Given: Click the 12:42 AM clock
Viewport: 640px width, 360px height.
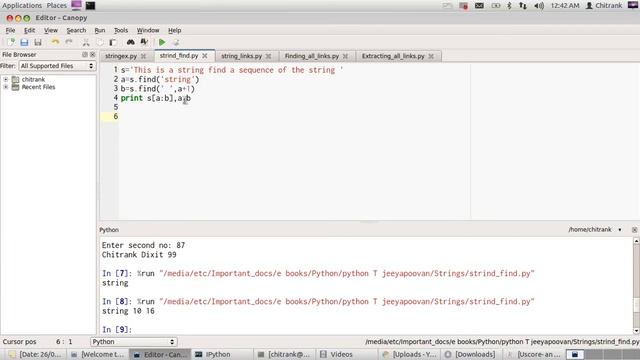Looking at the screenshot, I should (565, 6).
